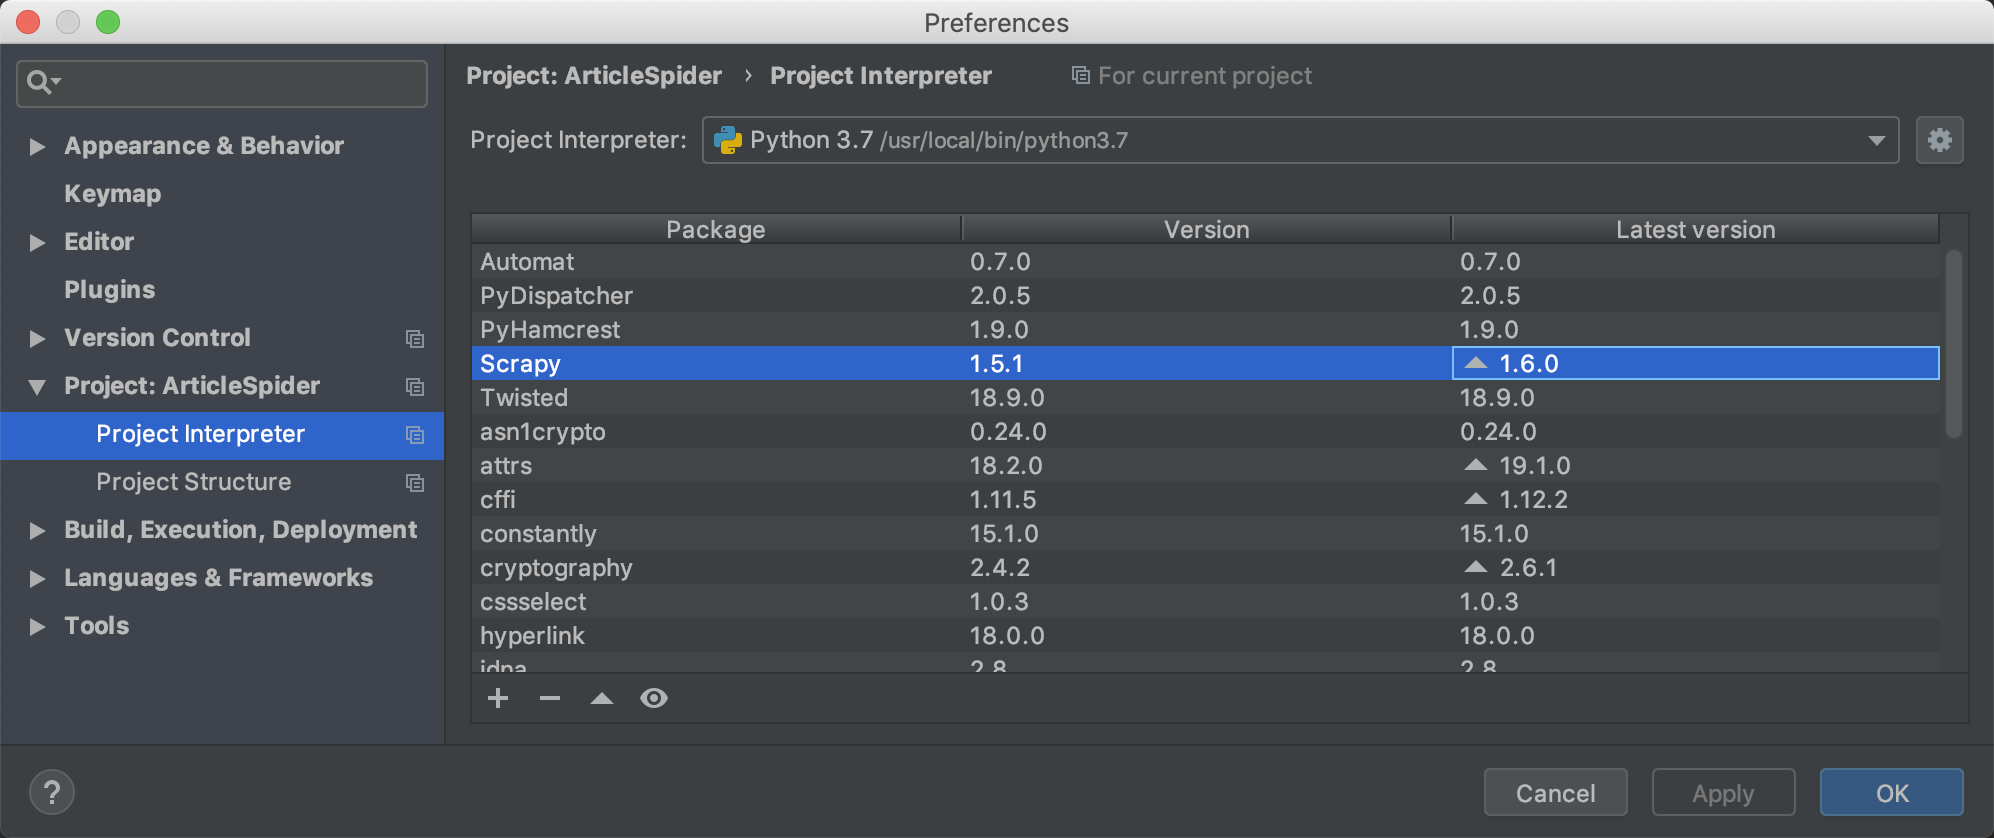The width and height of the screenshot is (1994, 838).
Task: Click the Python logo in interpreter field
Action: coord(728,140)
